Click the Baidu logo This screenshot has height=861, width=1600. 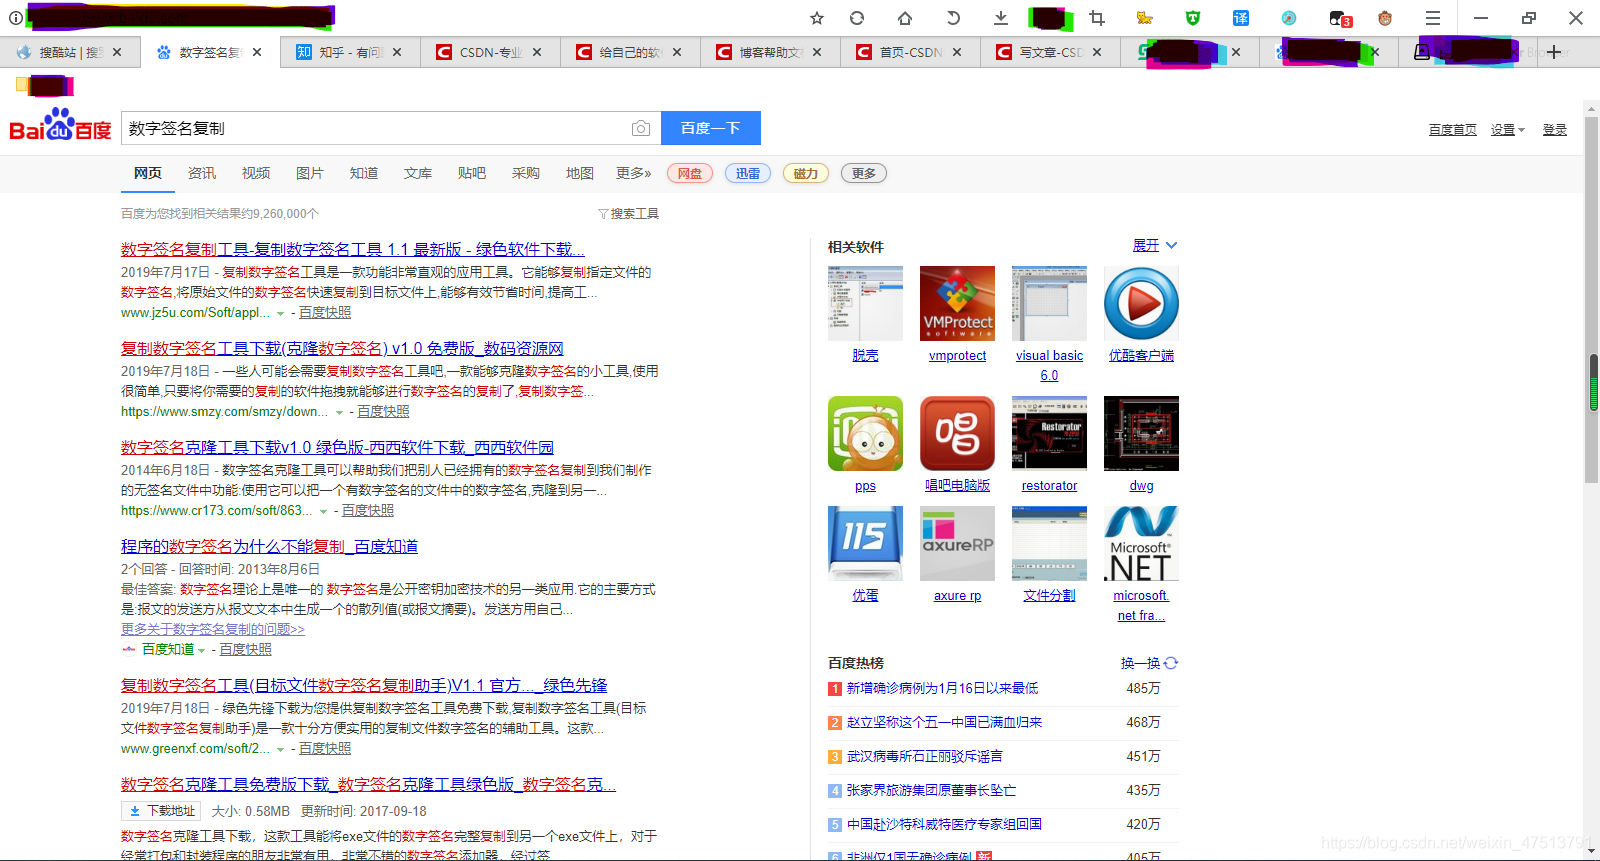(60, 125)
